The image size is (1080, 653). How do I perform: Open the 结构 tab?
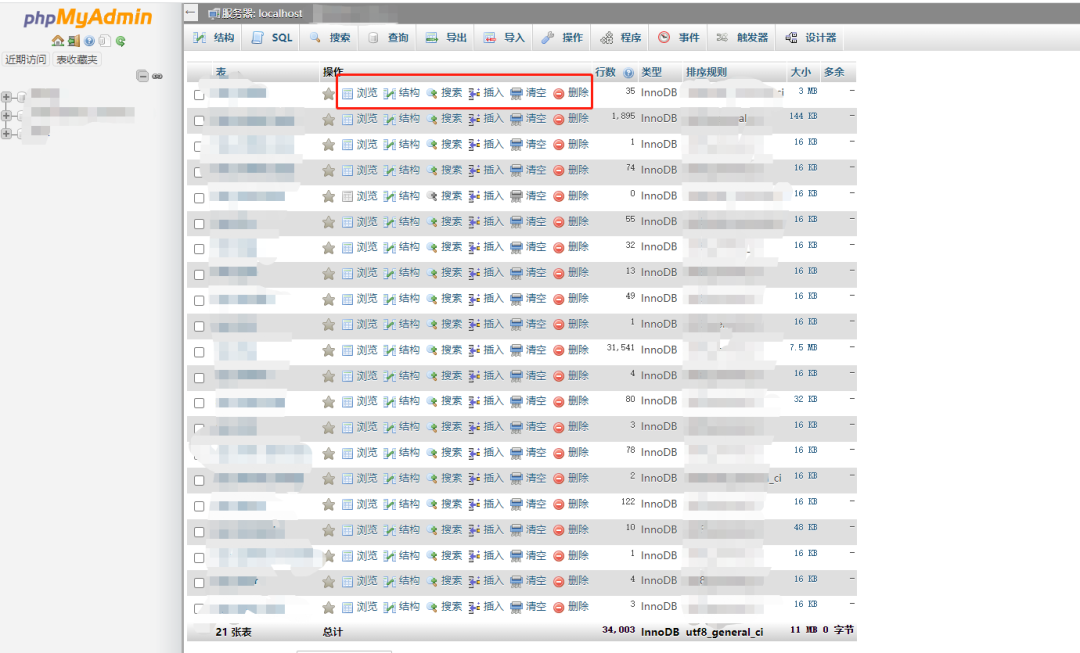click(x=214, y=38)
